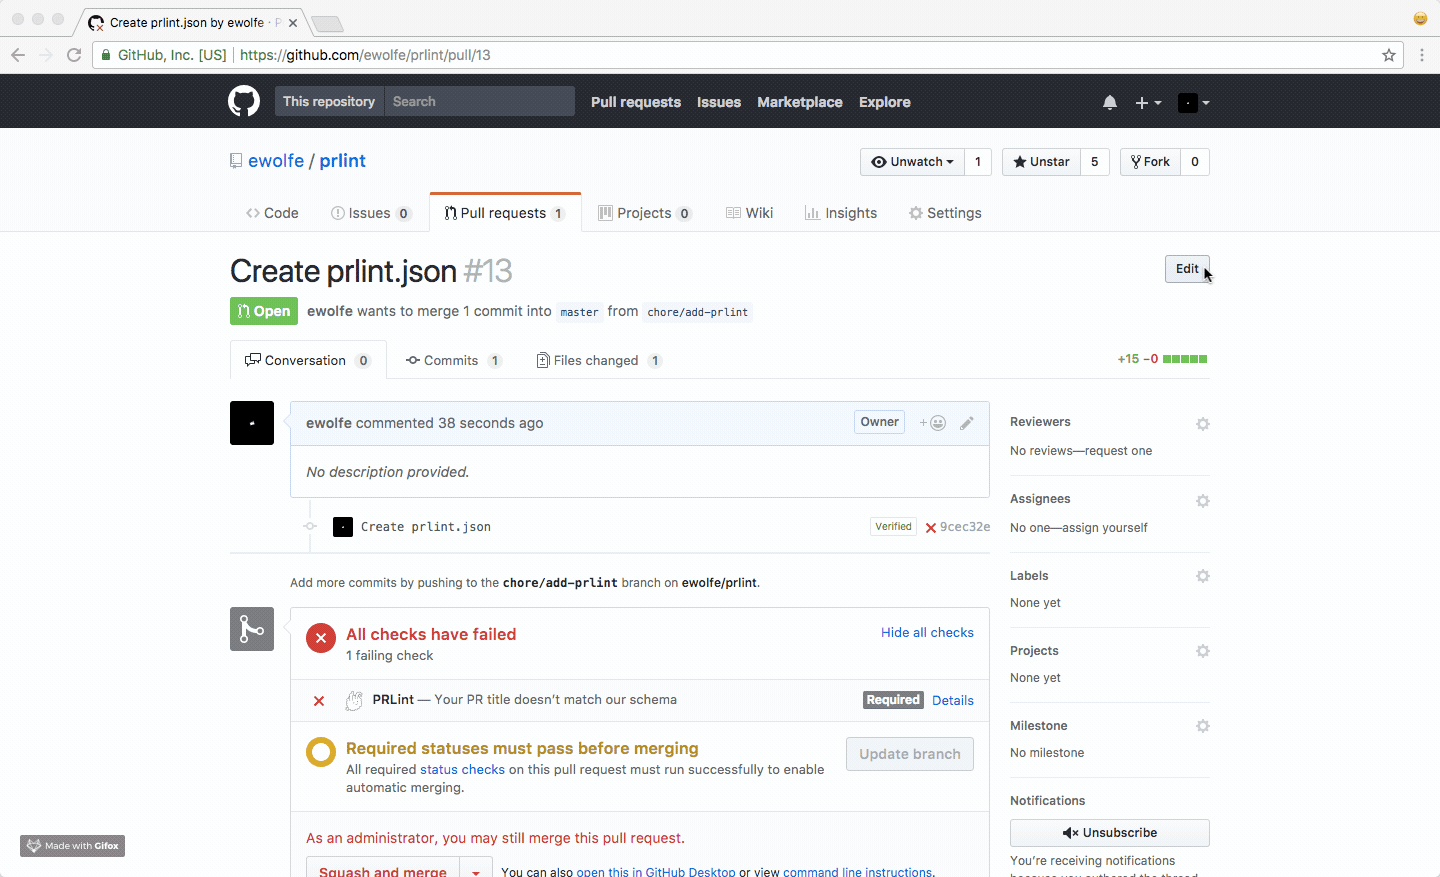Open the notifications bell icon
Image resolution: width=1440 pixels, height=877 pixels.
click(1110, 102)
